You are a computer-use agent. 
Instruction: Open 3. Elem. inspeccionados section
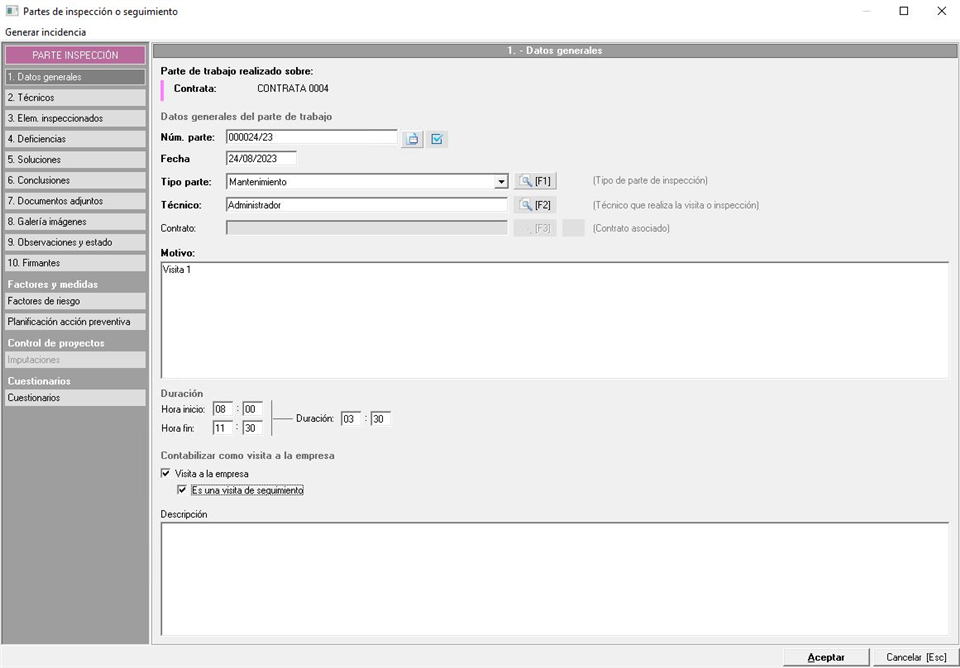click(75, 118)
